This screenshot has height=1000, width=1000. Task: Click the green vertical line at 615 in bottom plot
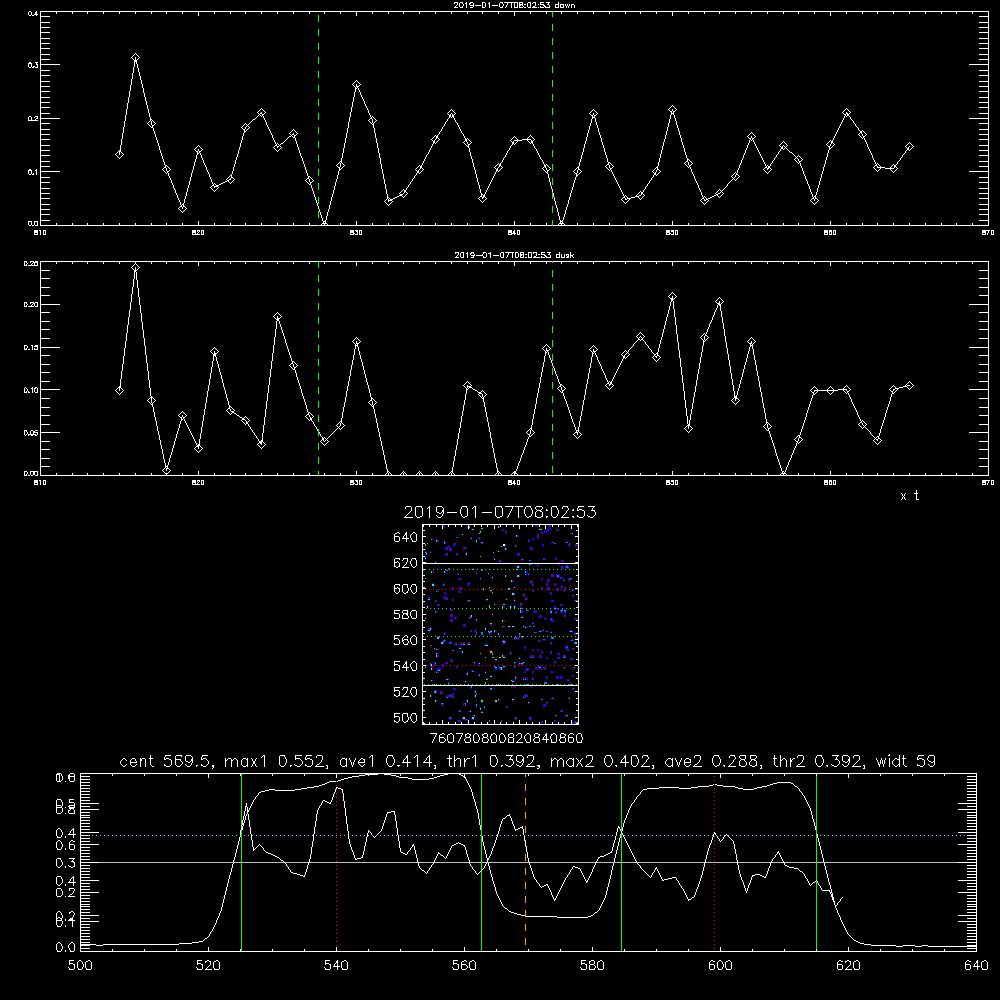click(816, 861)
